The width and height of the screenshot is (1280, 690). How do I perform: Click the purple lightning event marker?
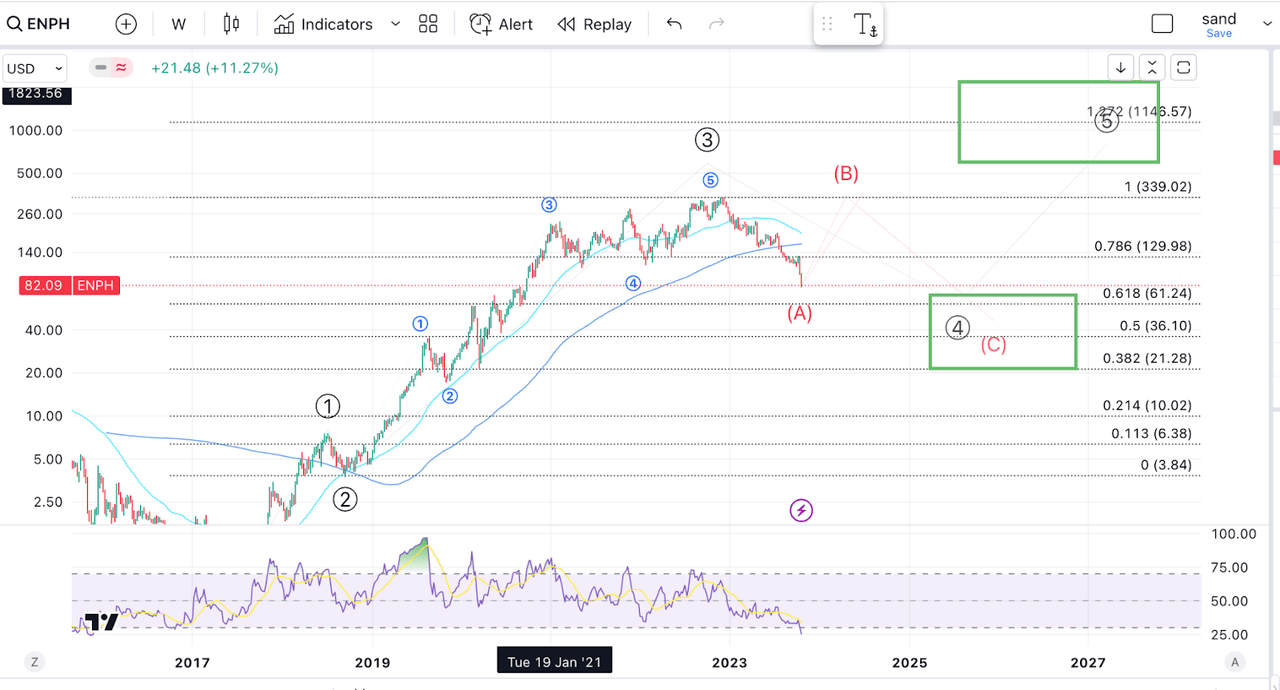(801, 511)
